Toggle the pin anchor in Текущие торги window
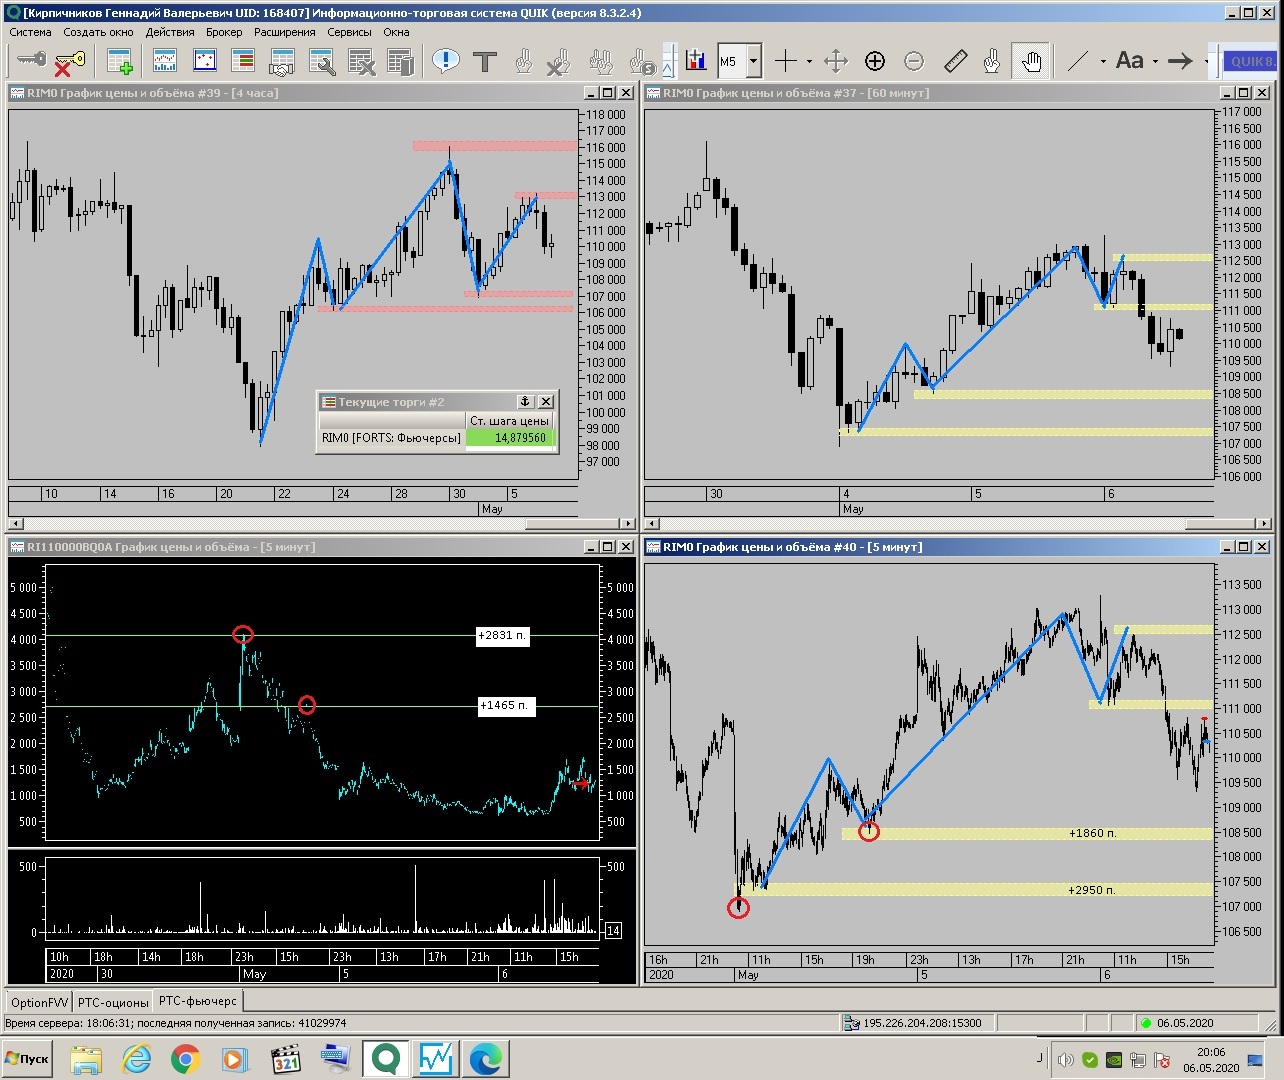Screen dimensions: 1284x1080 coord(525,401)
